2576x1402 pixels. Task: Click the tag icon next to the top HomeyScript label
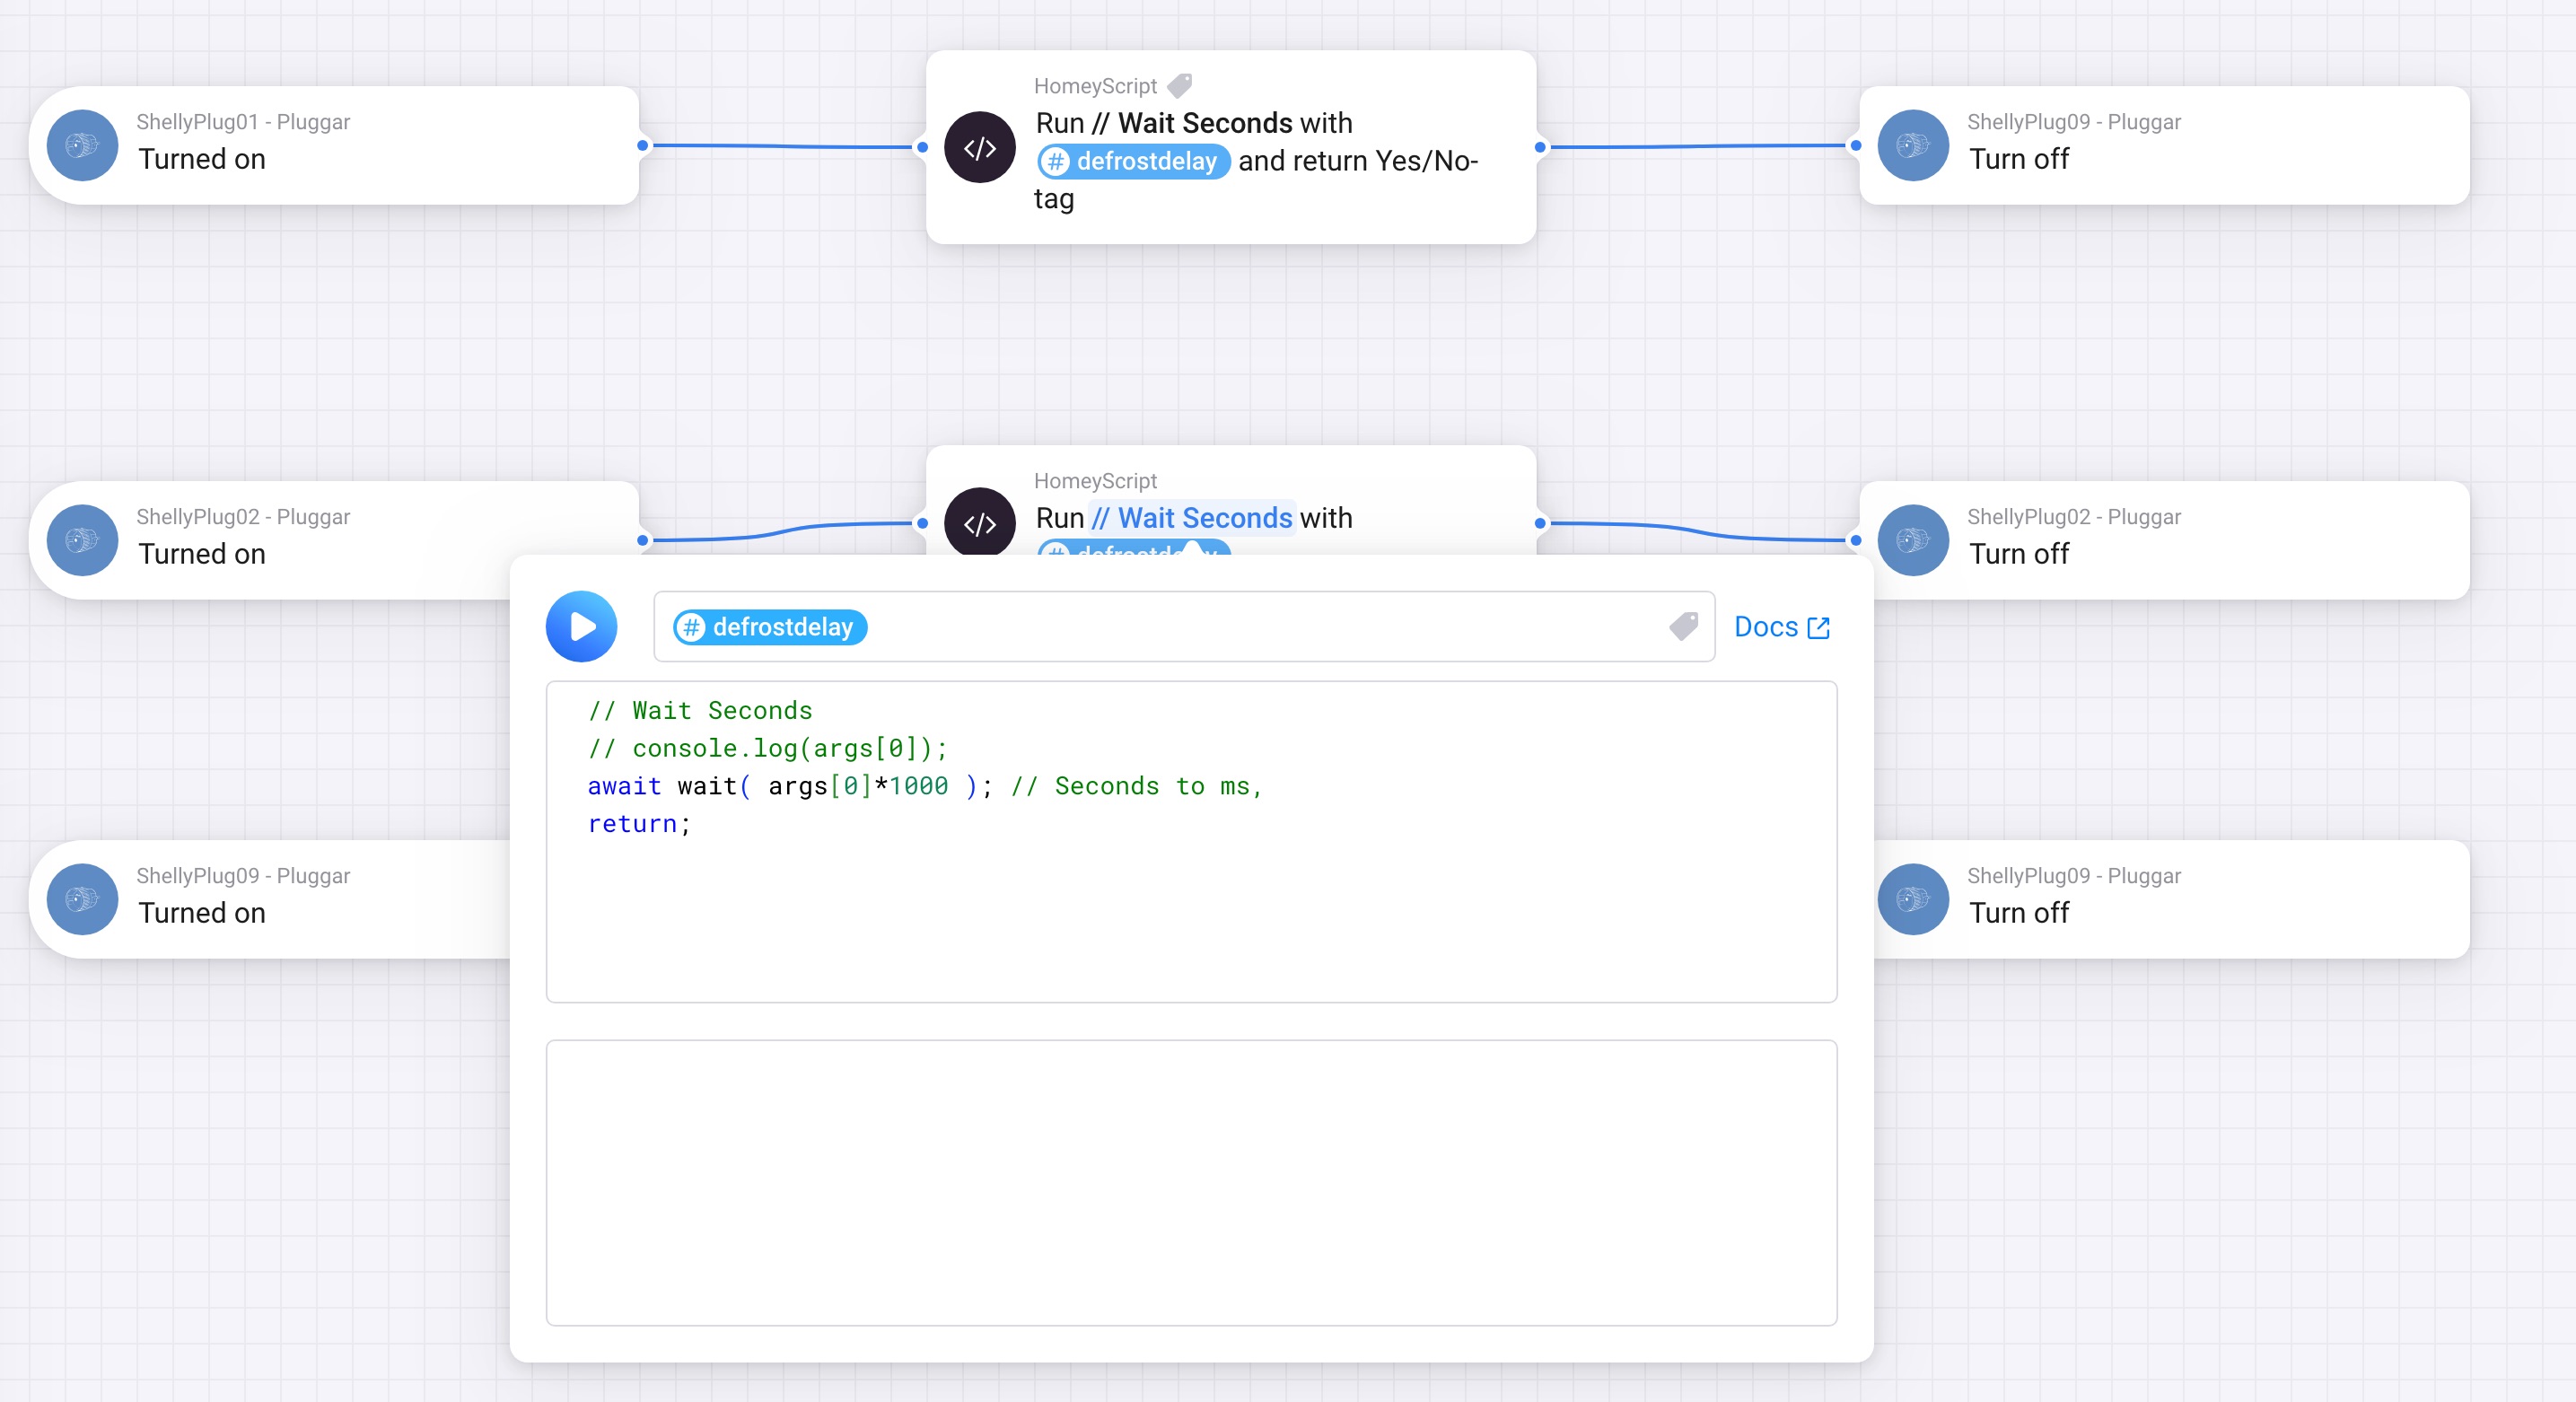click(x=1181, y=86)
